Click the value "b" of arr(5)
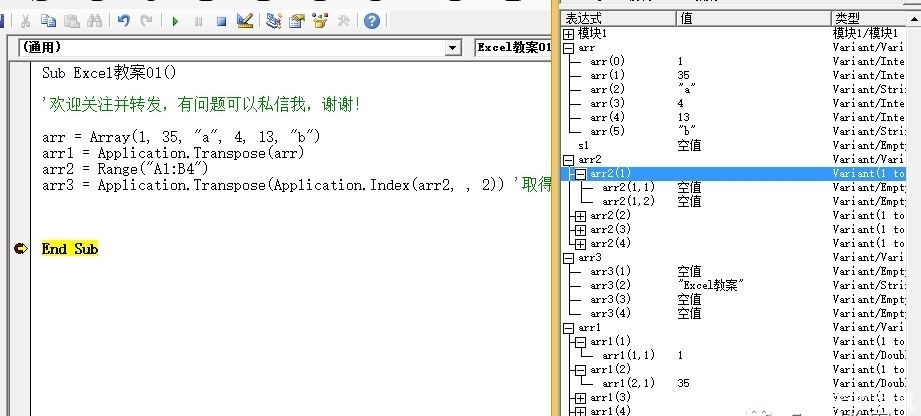 coord(687,131)
